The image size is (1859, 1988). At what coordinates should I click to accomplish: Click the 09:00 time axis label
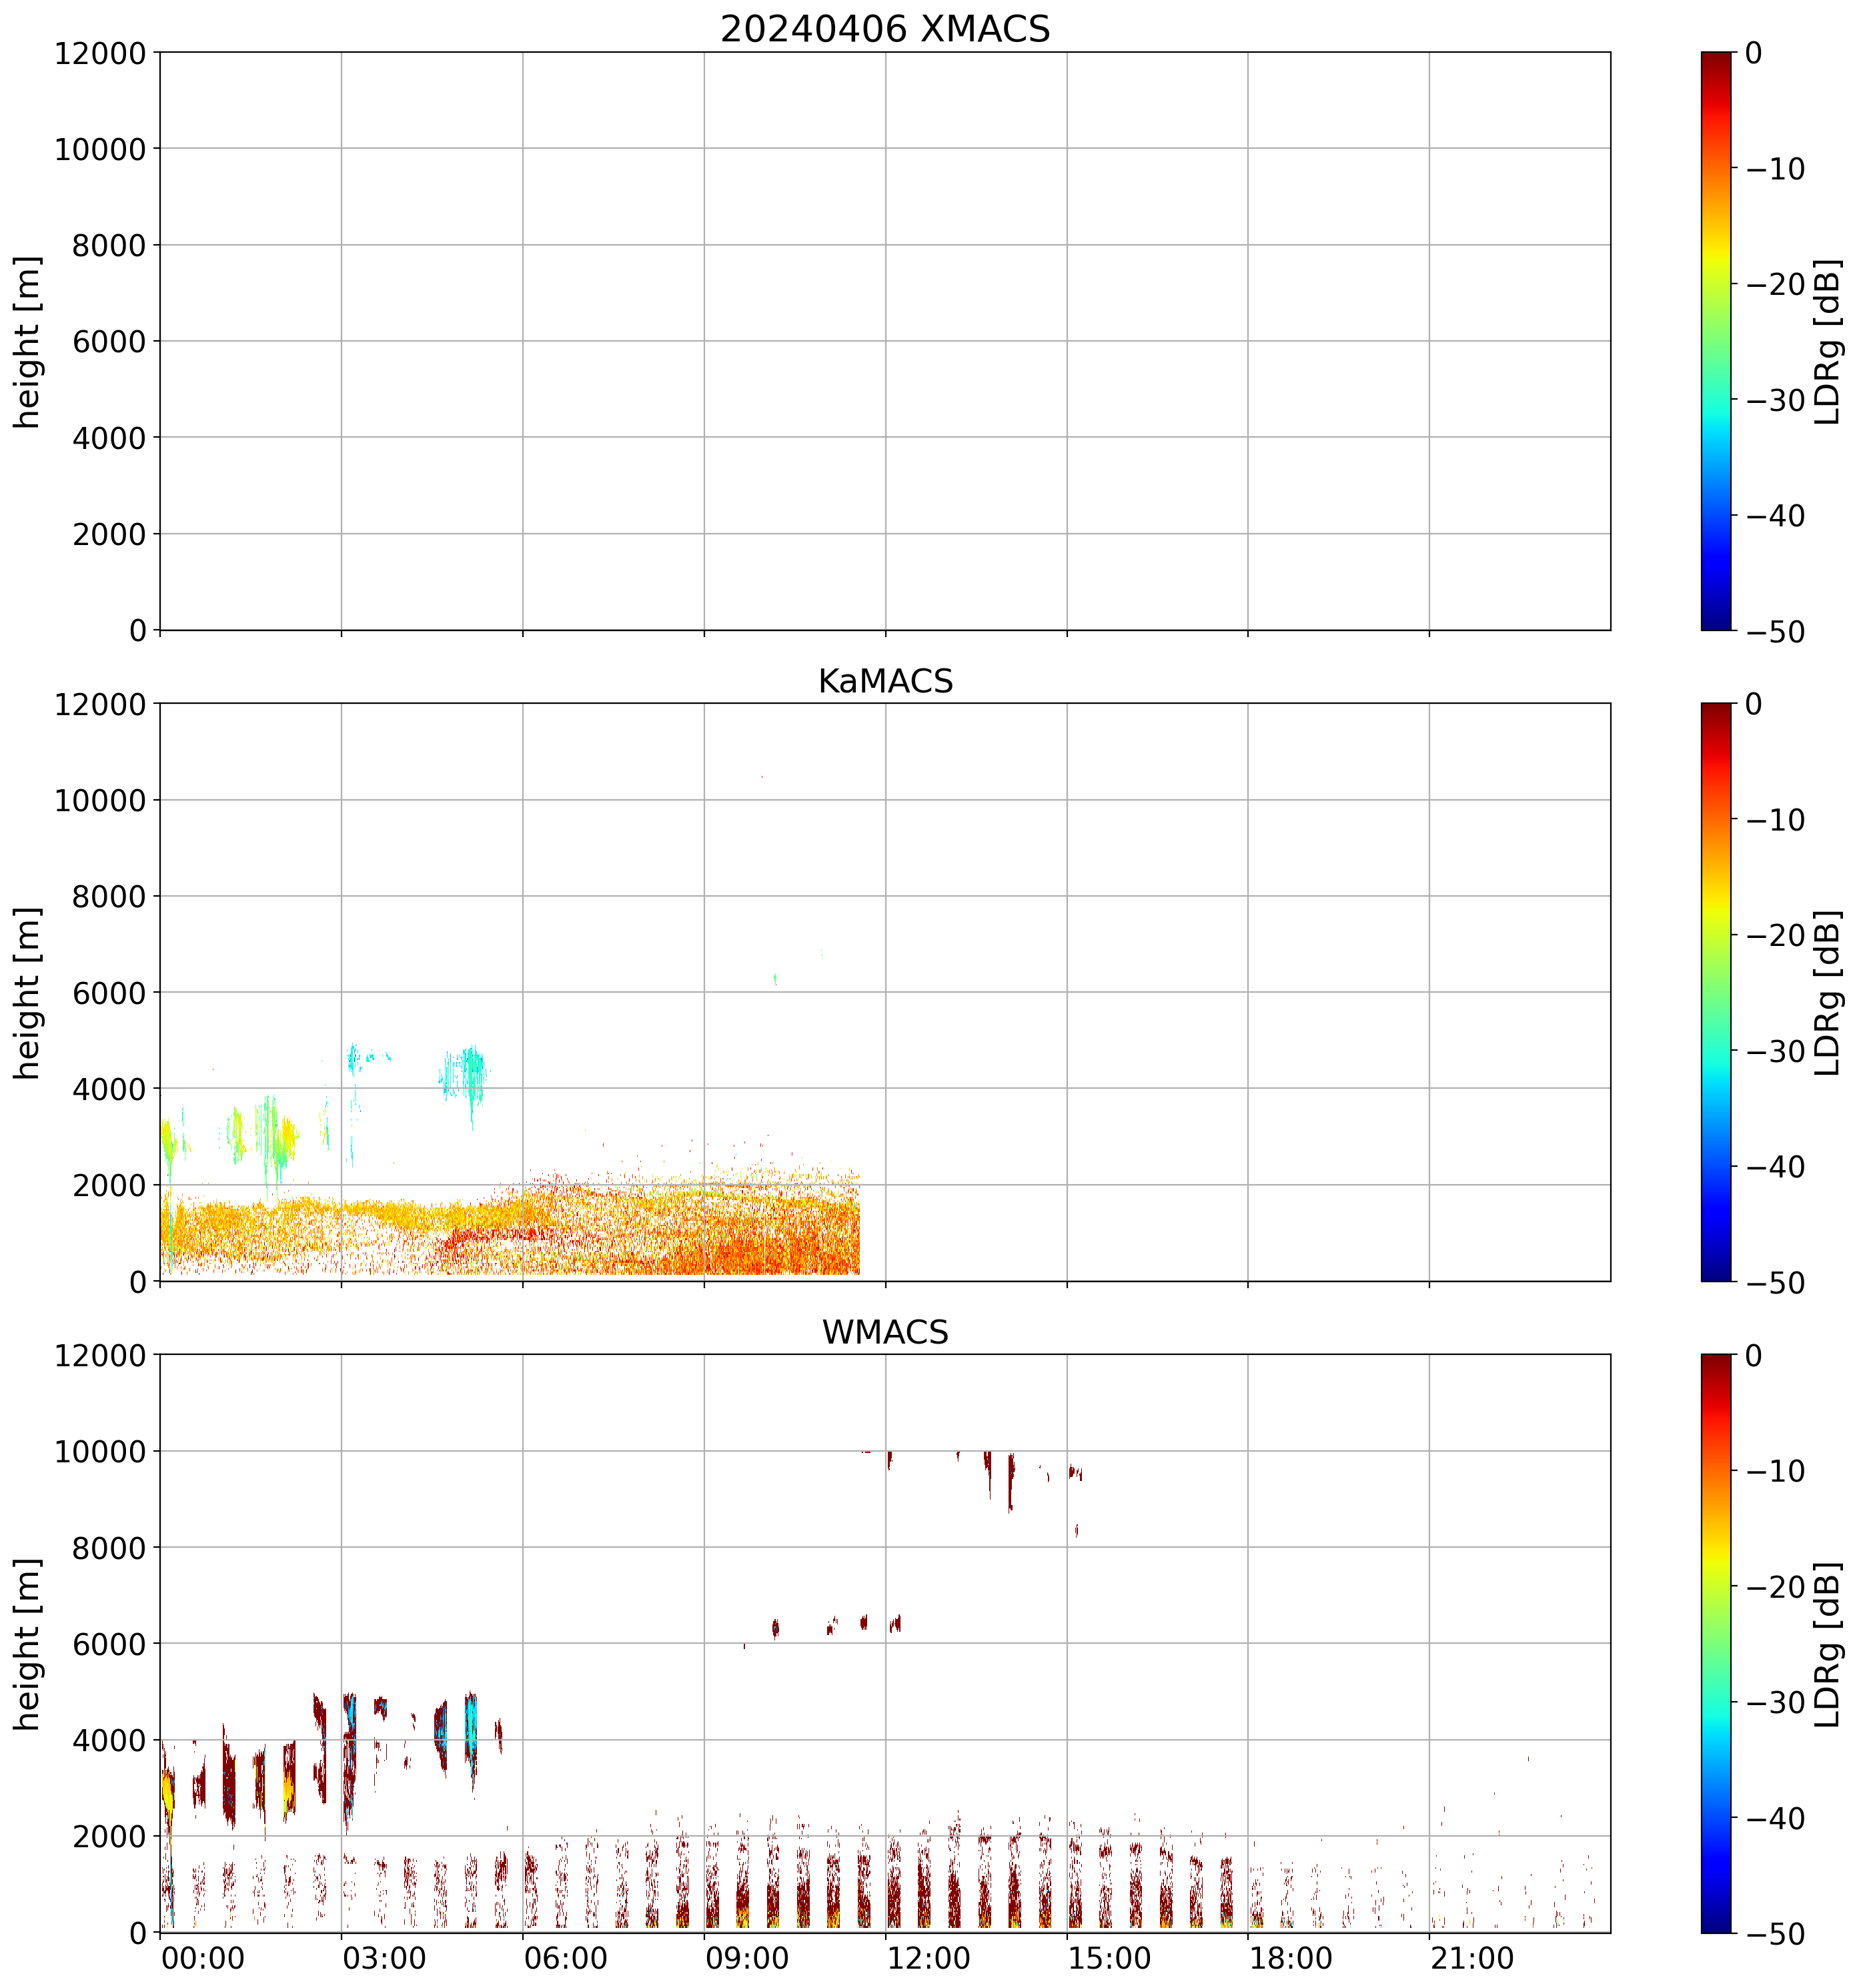(747, 1958)
